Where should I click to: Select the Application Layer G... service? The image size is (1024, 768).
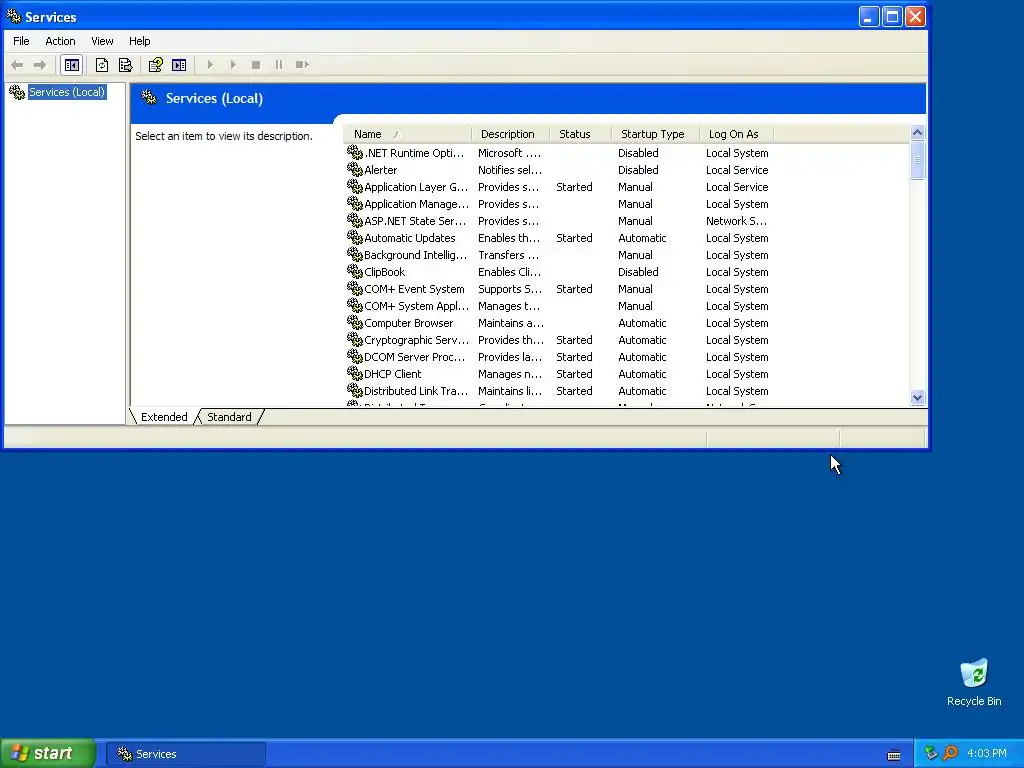(x=415, y=187)
